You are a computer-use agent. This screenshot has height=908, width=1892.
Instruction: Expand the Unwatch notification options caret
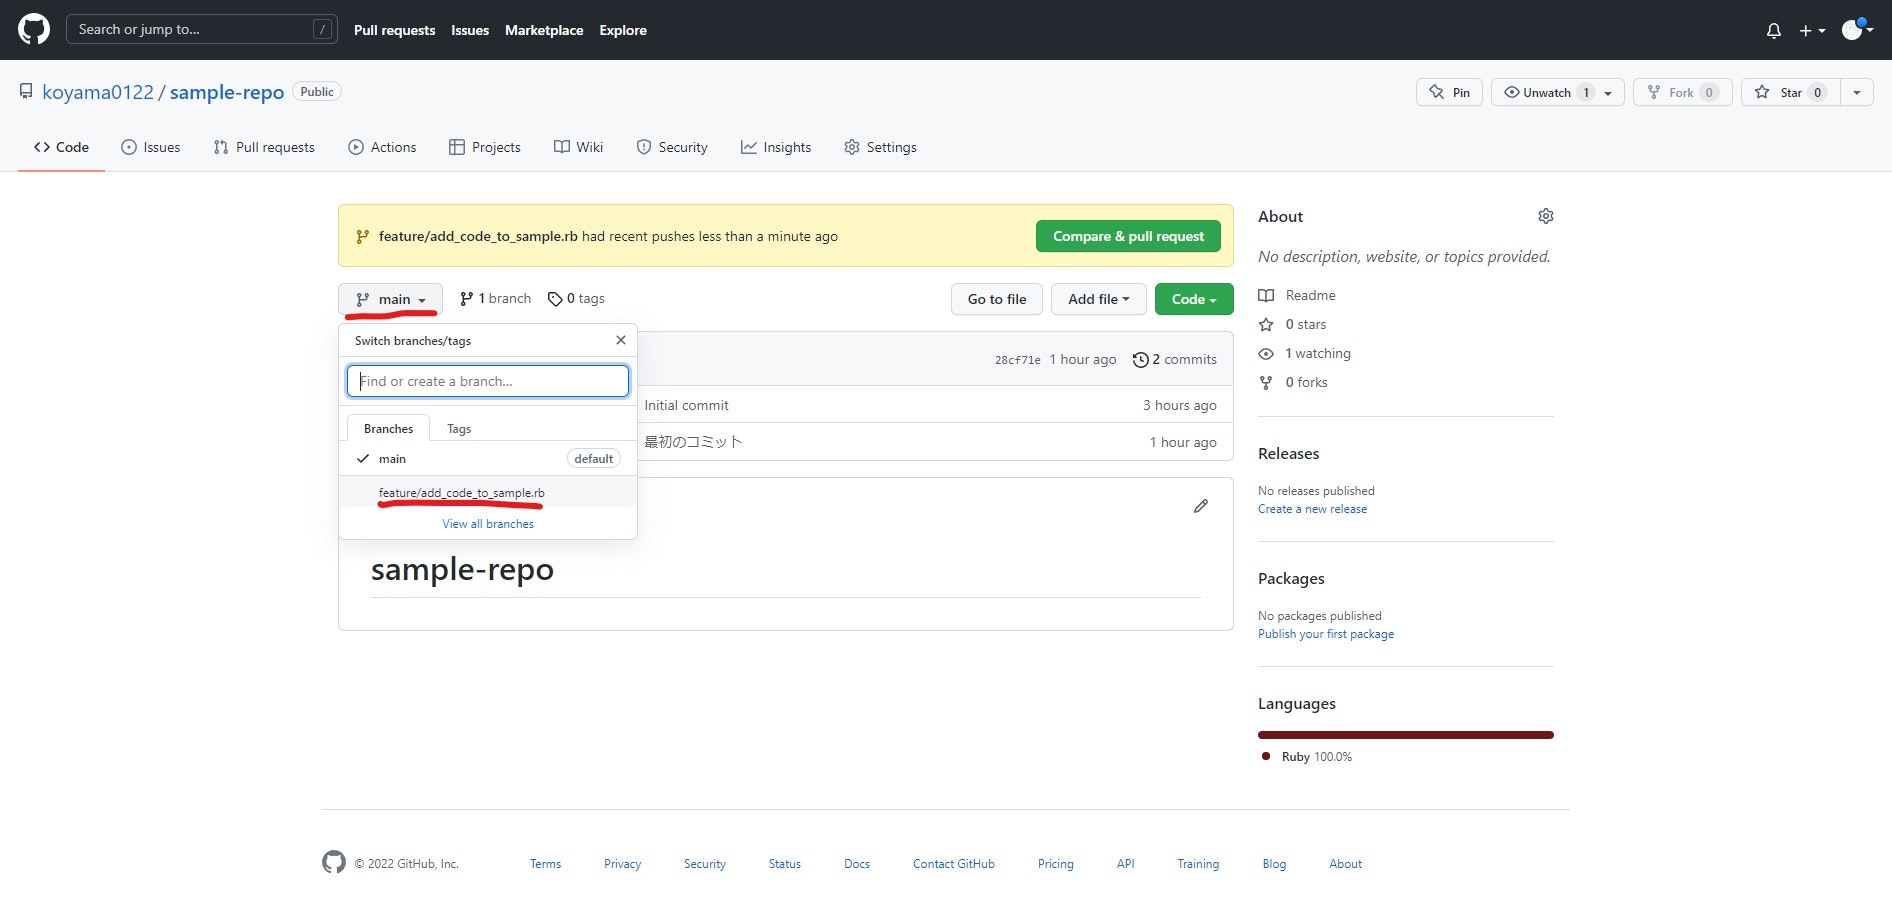(x=1609, y=92)
